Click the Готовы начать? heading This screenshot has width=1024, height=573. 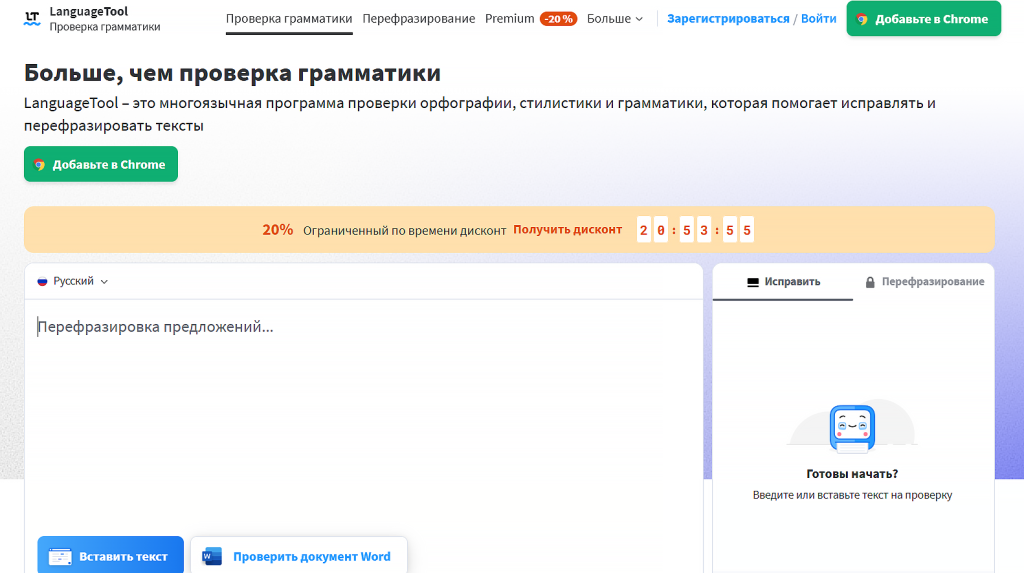852,474
